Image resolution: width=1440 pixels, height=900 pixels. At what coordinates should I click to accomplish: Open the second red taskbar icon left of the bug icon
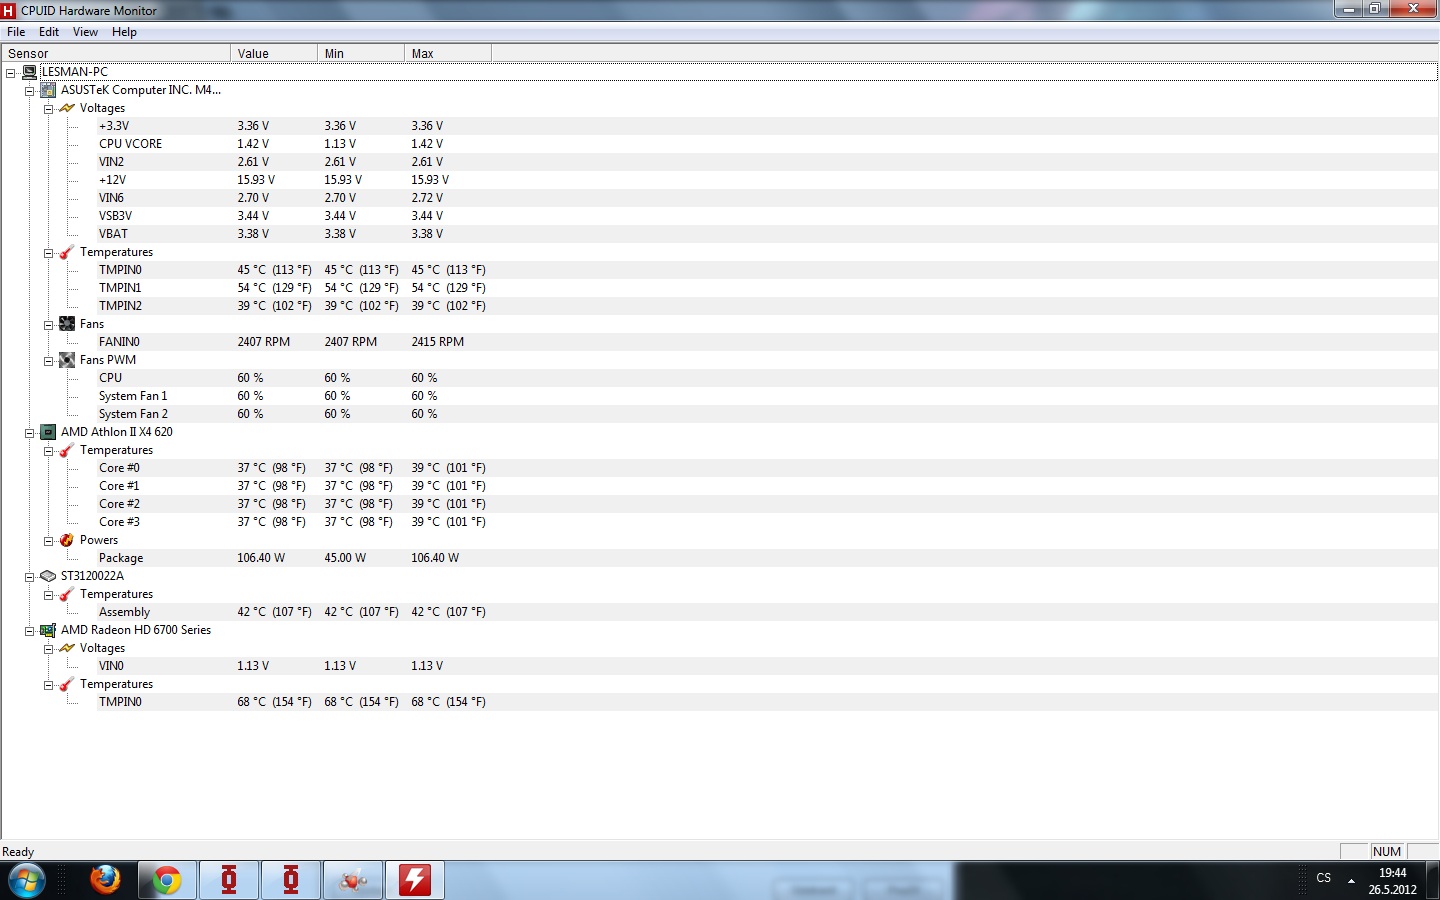pyautogui.click(x=291, y=881)
